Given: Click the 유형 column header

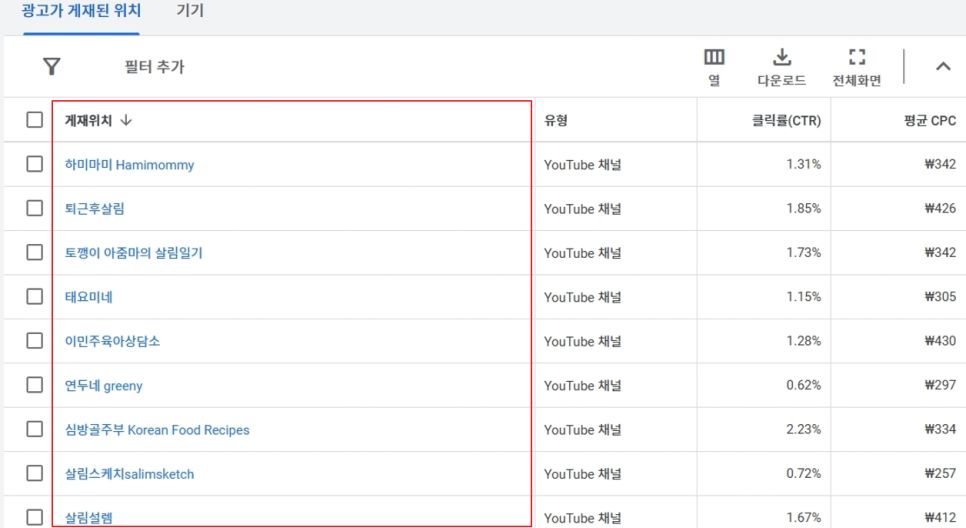Looking at the screenshot, I should tap(556, 120).
